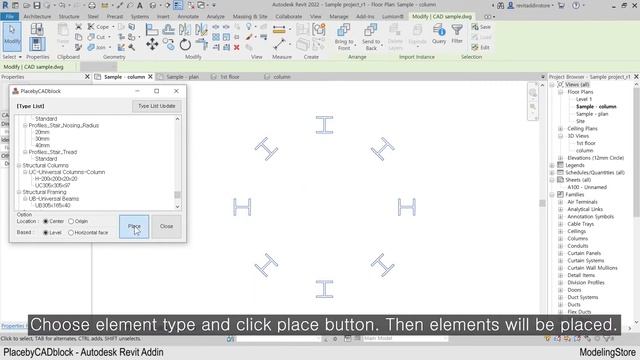This screenshot has width=640, height=360.
Task: Select Center location radio button
Action: [46, 221]
